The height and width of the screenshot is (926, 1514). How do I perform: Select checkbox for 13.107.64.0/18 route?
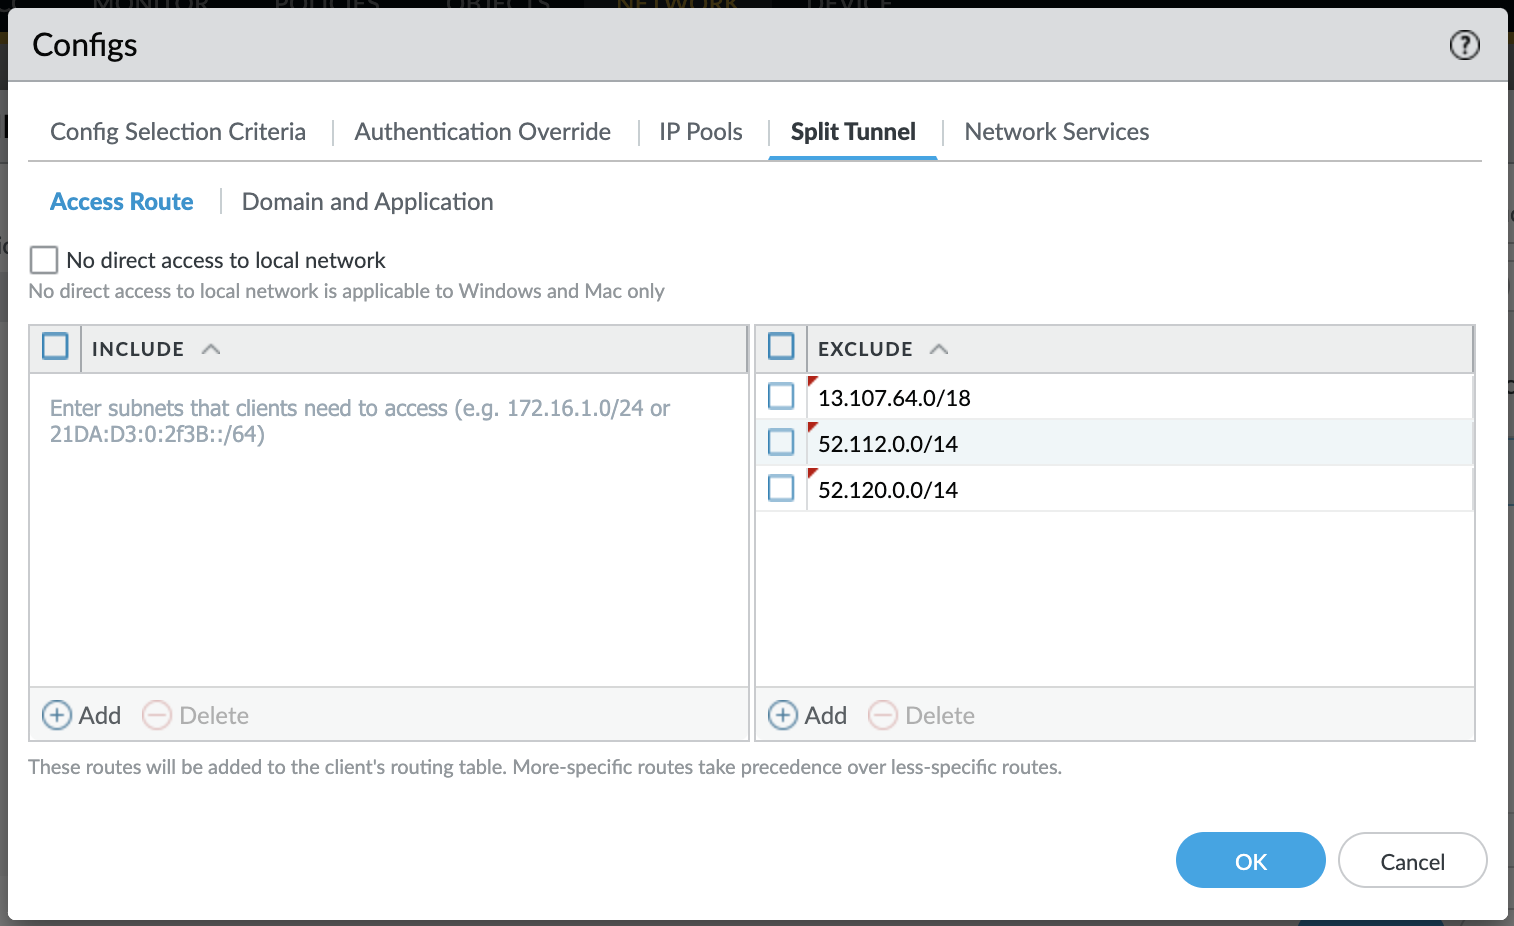pyautogui.click(x=781, y=397)
